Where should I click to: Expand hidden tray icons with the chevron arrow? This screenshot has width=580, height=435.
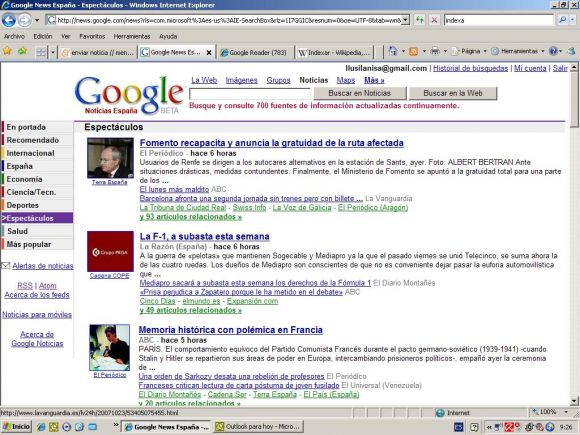point(489,427)
